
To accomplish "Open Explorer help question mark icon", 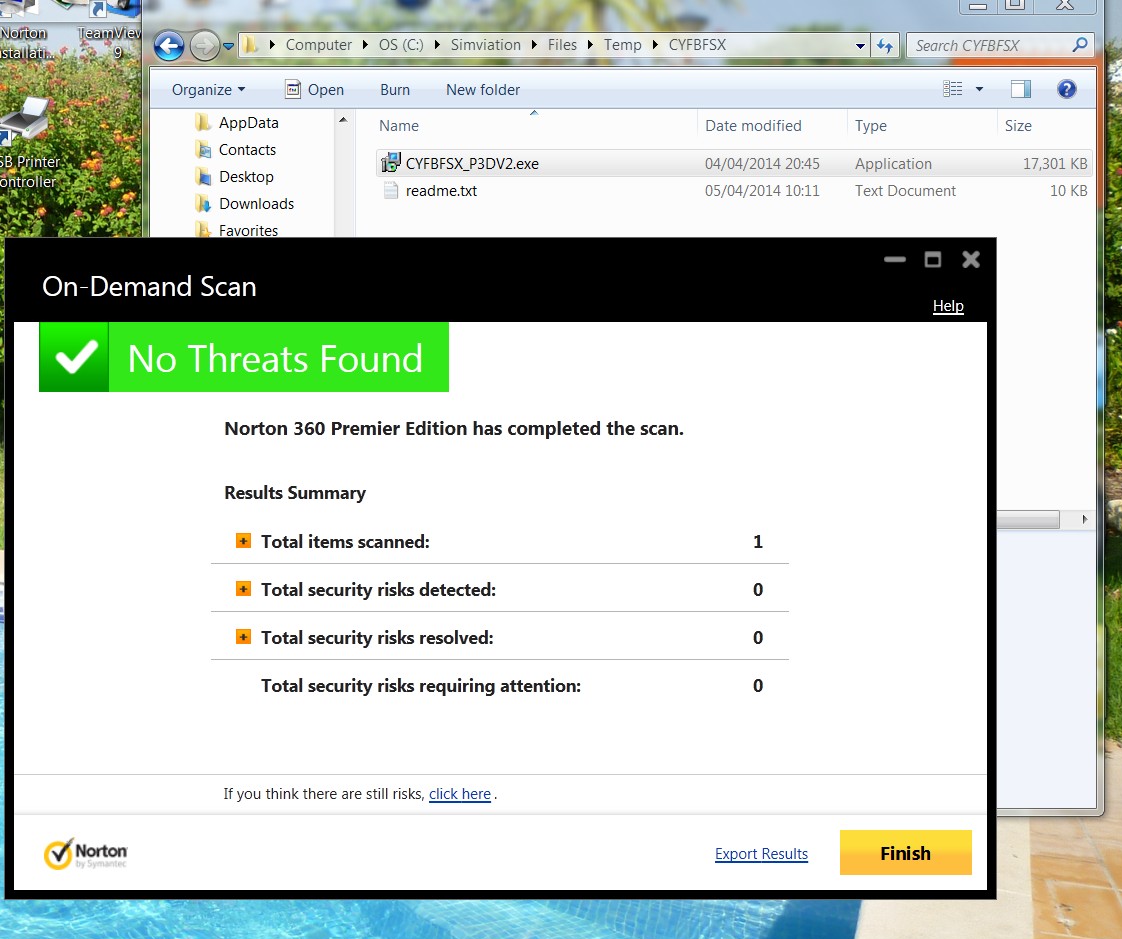I will [1066, 89].
